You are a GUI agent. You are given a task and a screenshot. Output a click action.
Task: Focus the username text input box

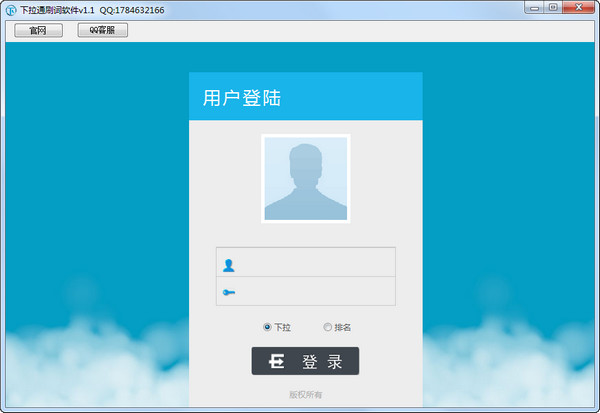coord(315,263)
